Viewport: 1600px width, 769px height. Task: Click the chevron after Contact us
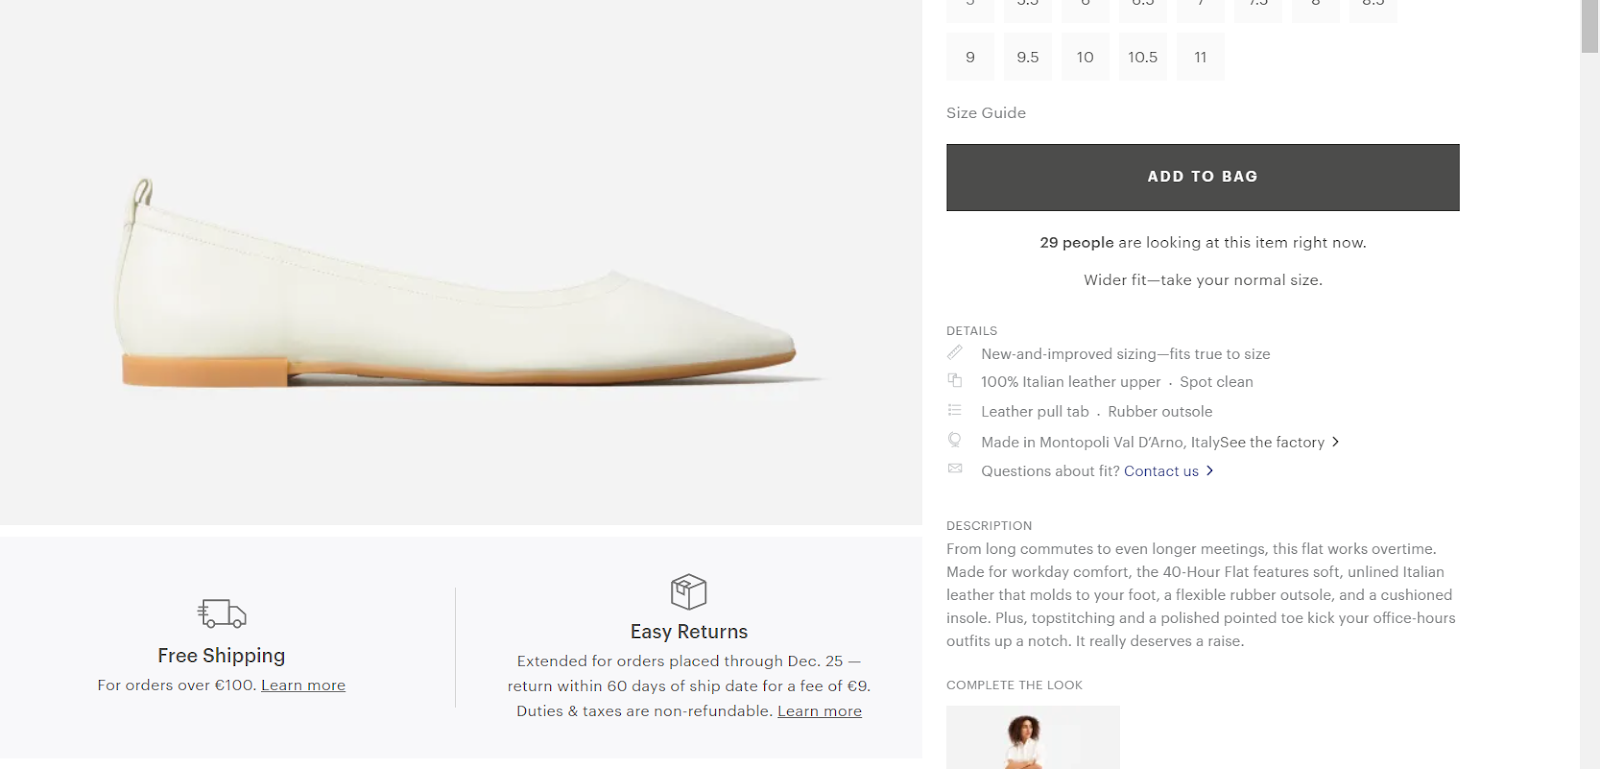pos(1209,471)
